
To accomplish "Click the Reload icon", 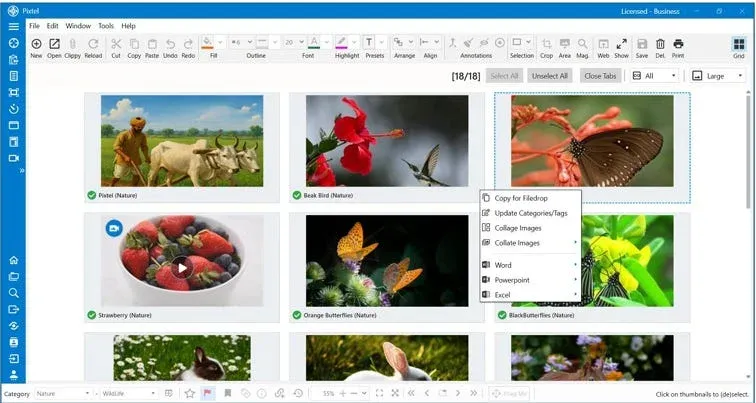I will (x=93, y=44).
